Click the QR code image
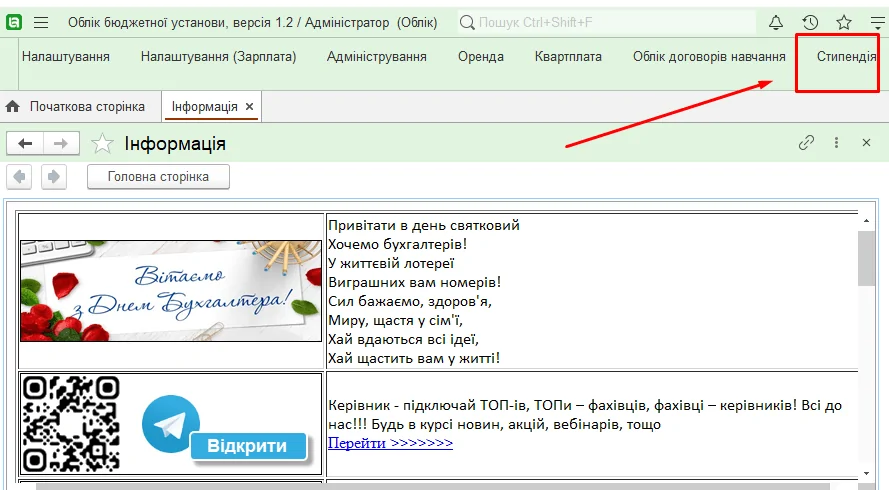This screenshot has height=490, width=889. pyautogui.click(x=71, y=424)
